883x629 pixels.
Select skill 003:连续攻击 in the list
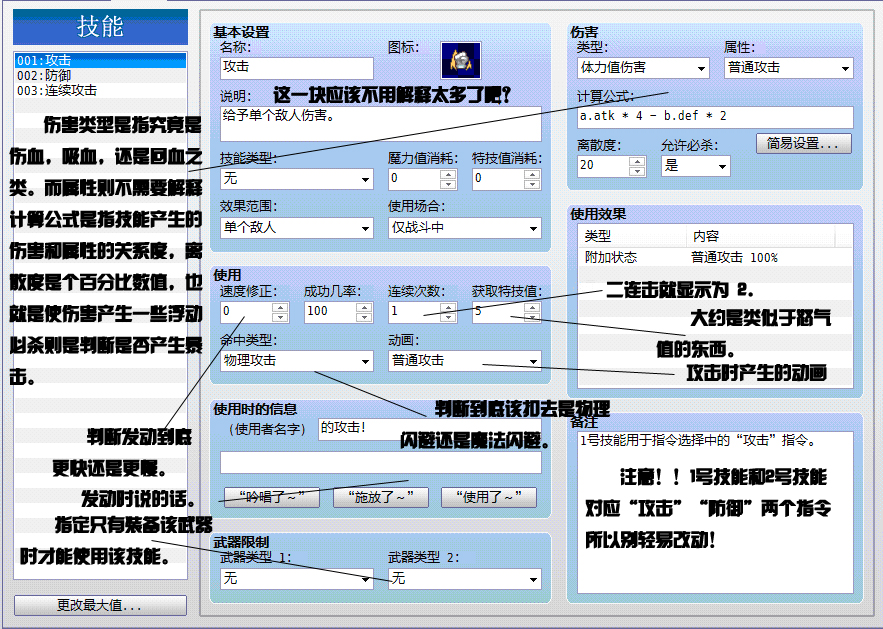[101, 90]
